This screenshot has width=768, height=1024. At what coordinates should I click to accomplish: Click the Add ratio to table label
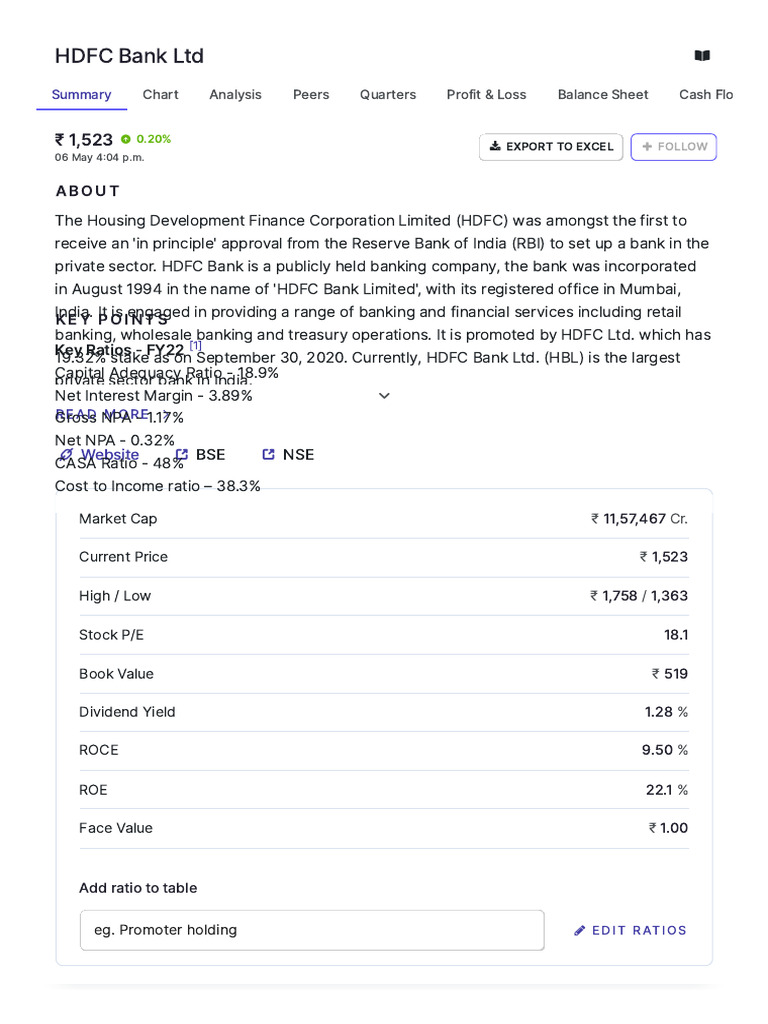(x=138, y=888)
